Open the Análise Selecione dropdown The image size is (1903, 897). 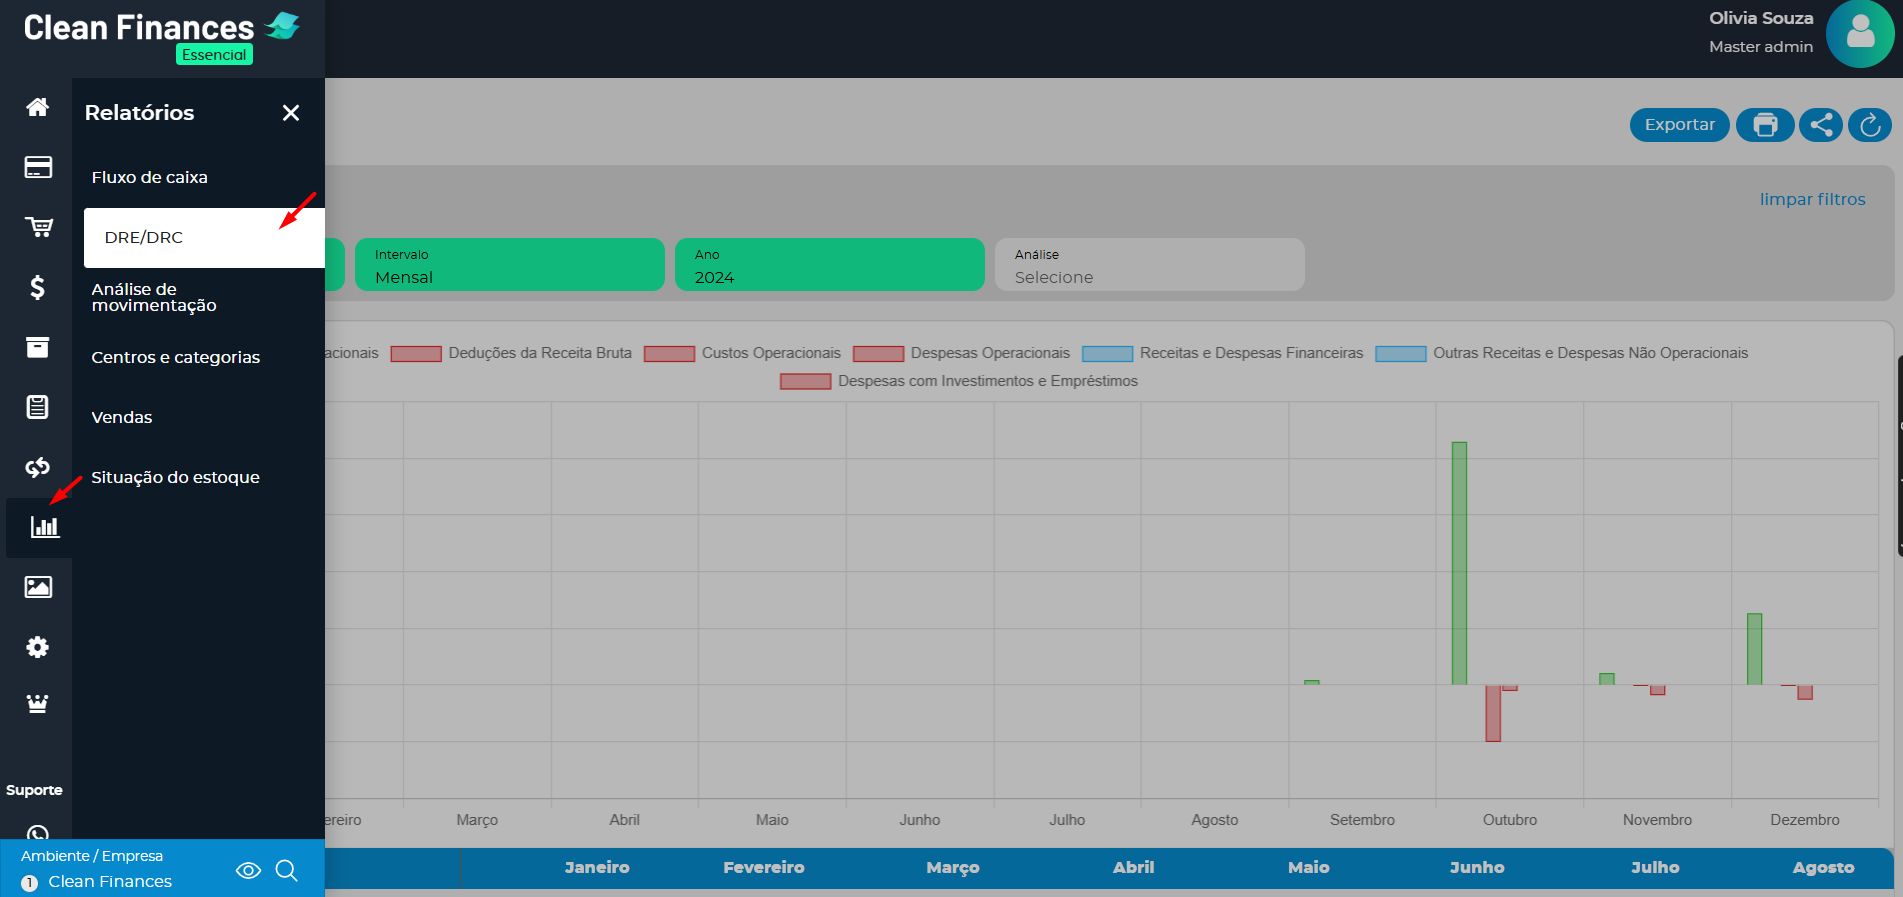1149,265
